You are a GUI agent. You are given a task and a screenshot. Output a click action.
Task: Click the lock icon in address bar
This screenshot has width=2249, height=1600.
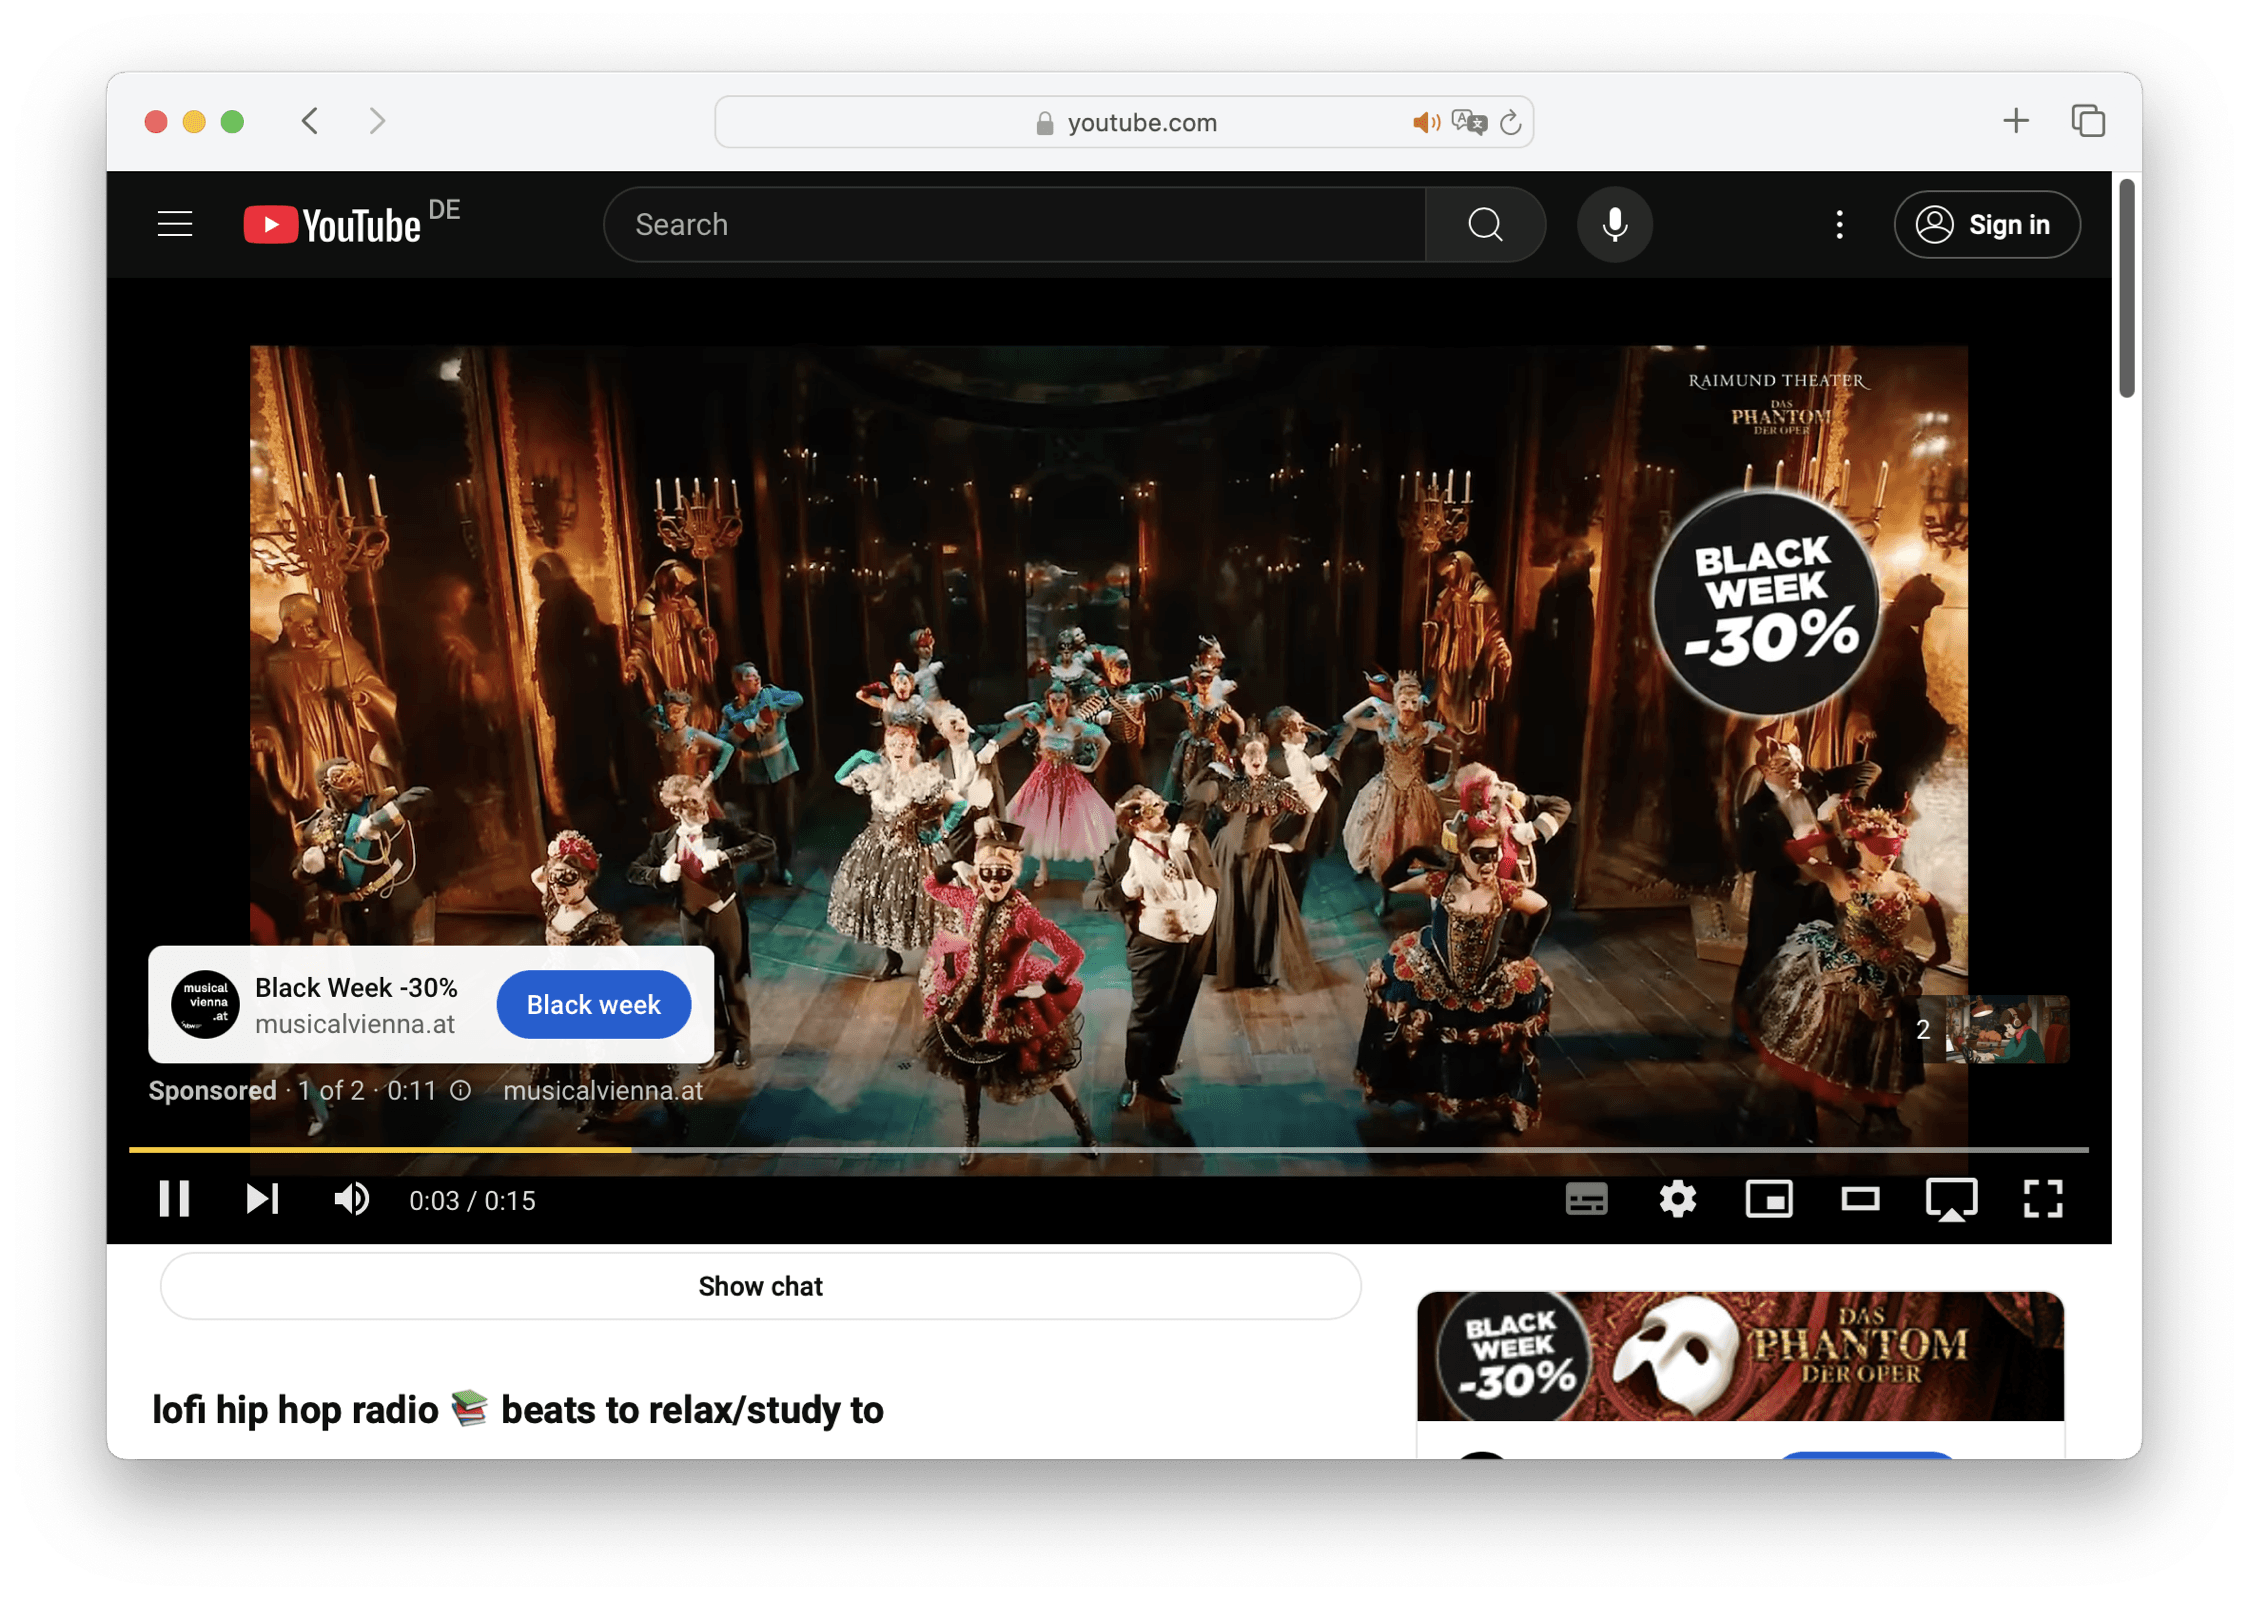(x=1044, y=122)
